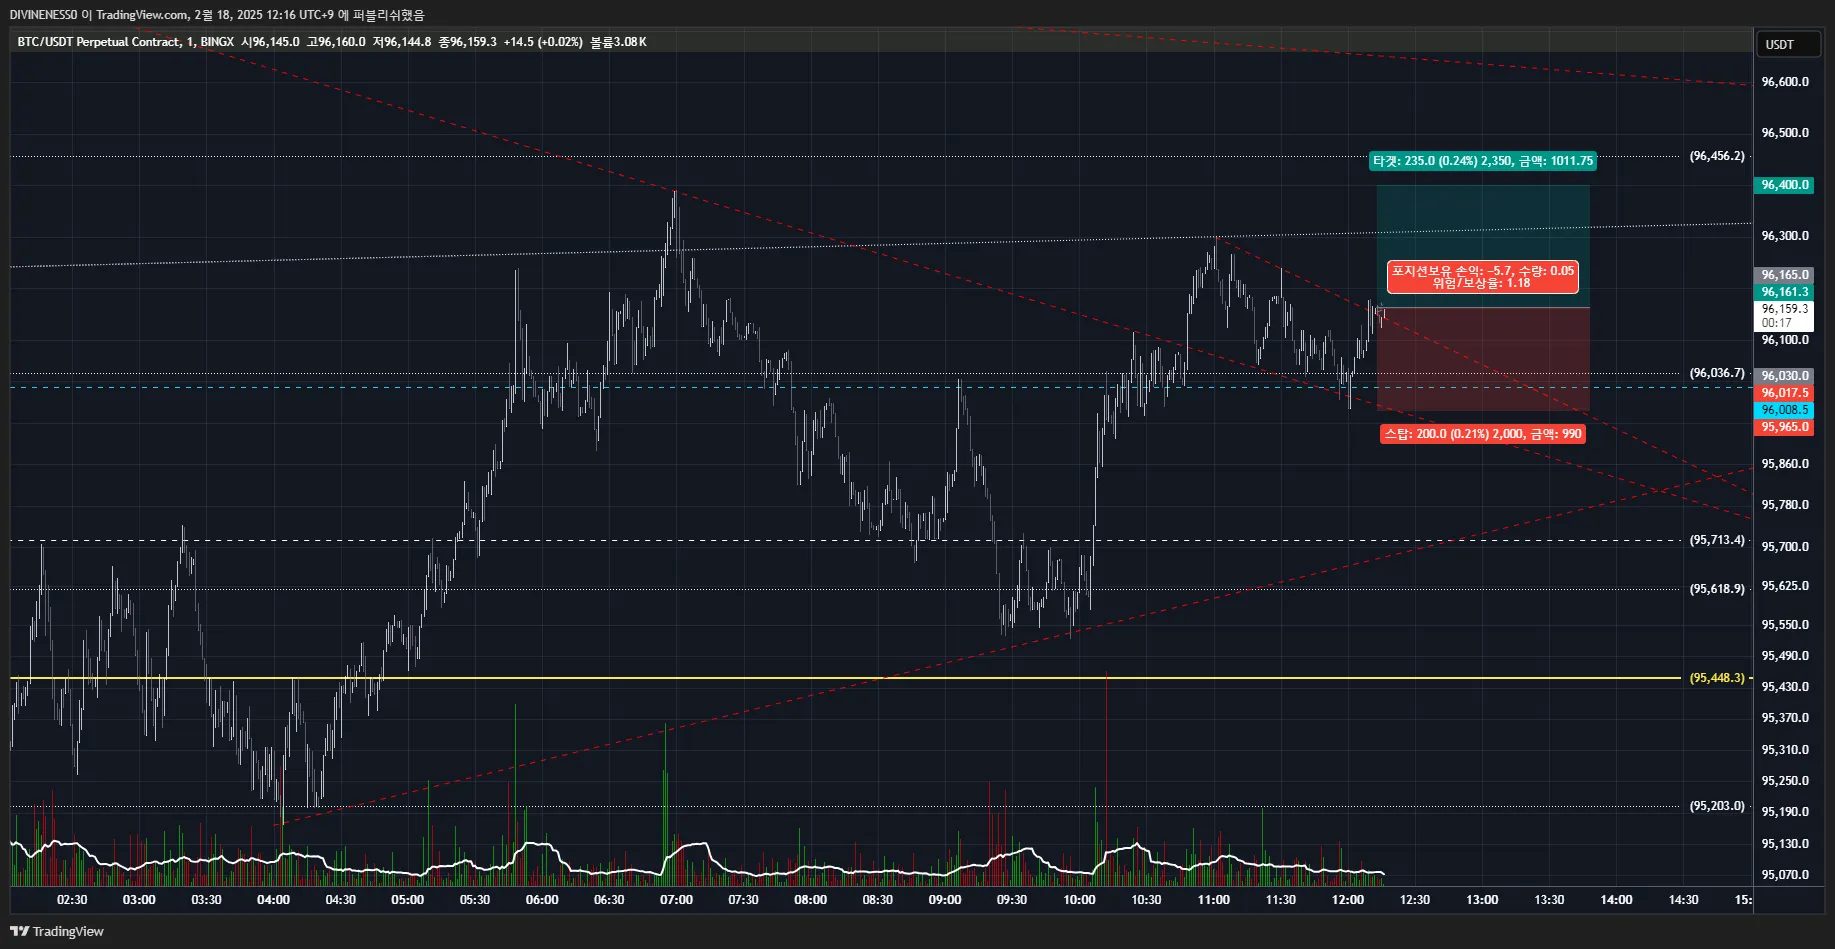Click the 12:00 time axis label

pos(1348,900)
